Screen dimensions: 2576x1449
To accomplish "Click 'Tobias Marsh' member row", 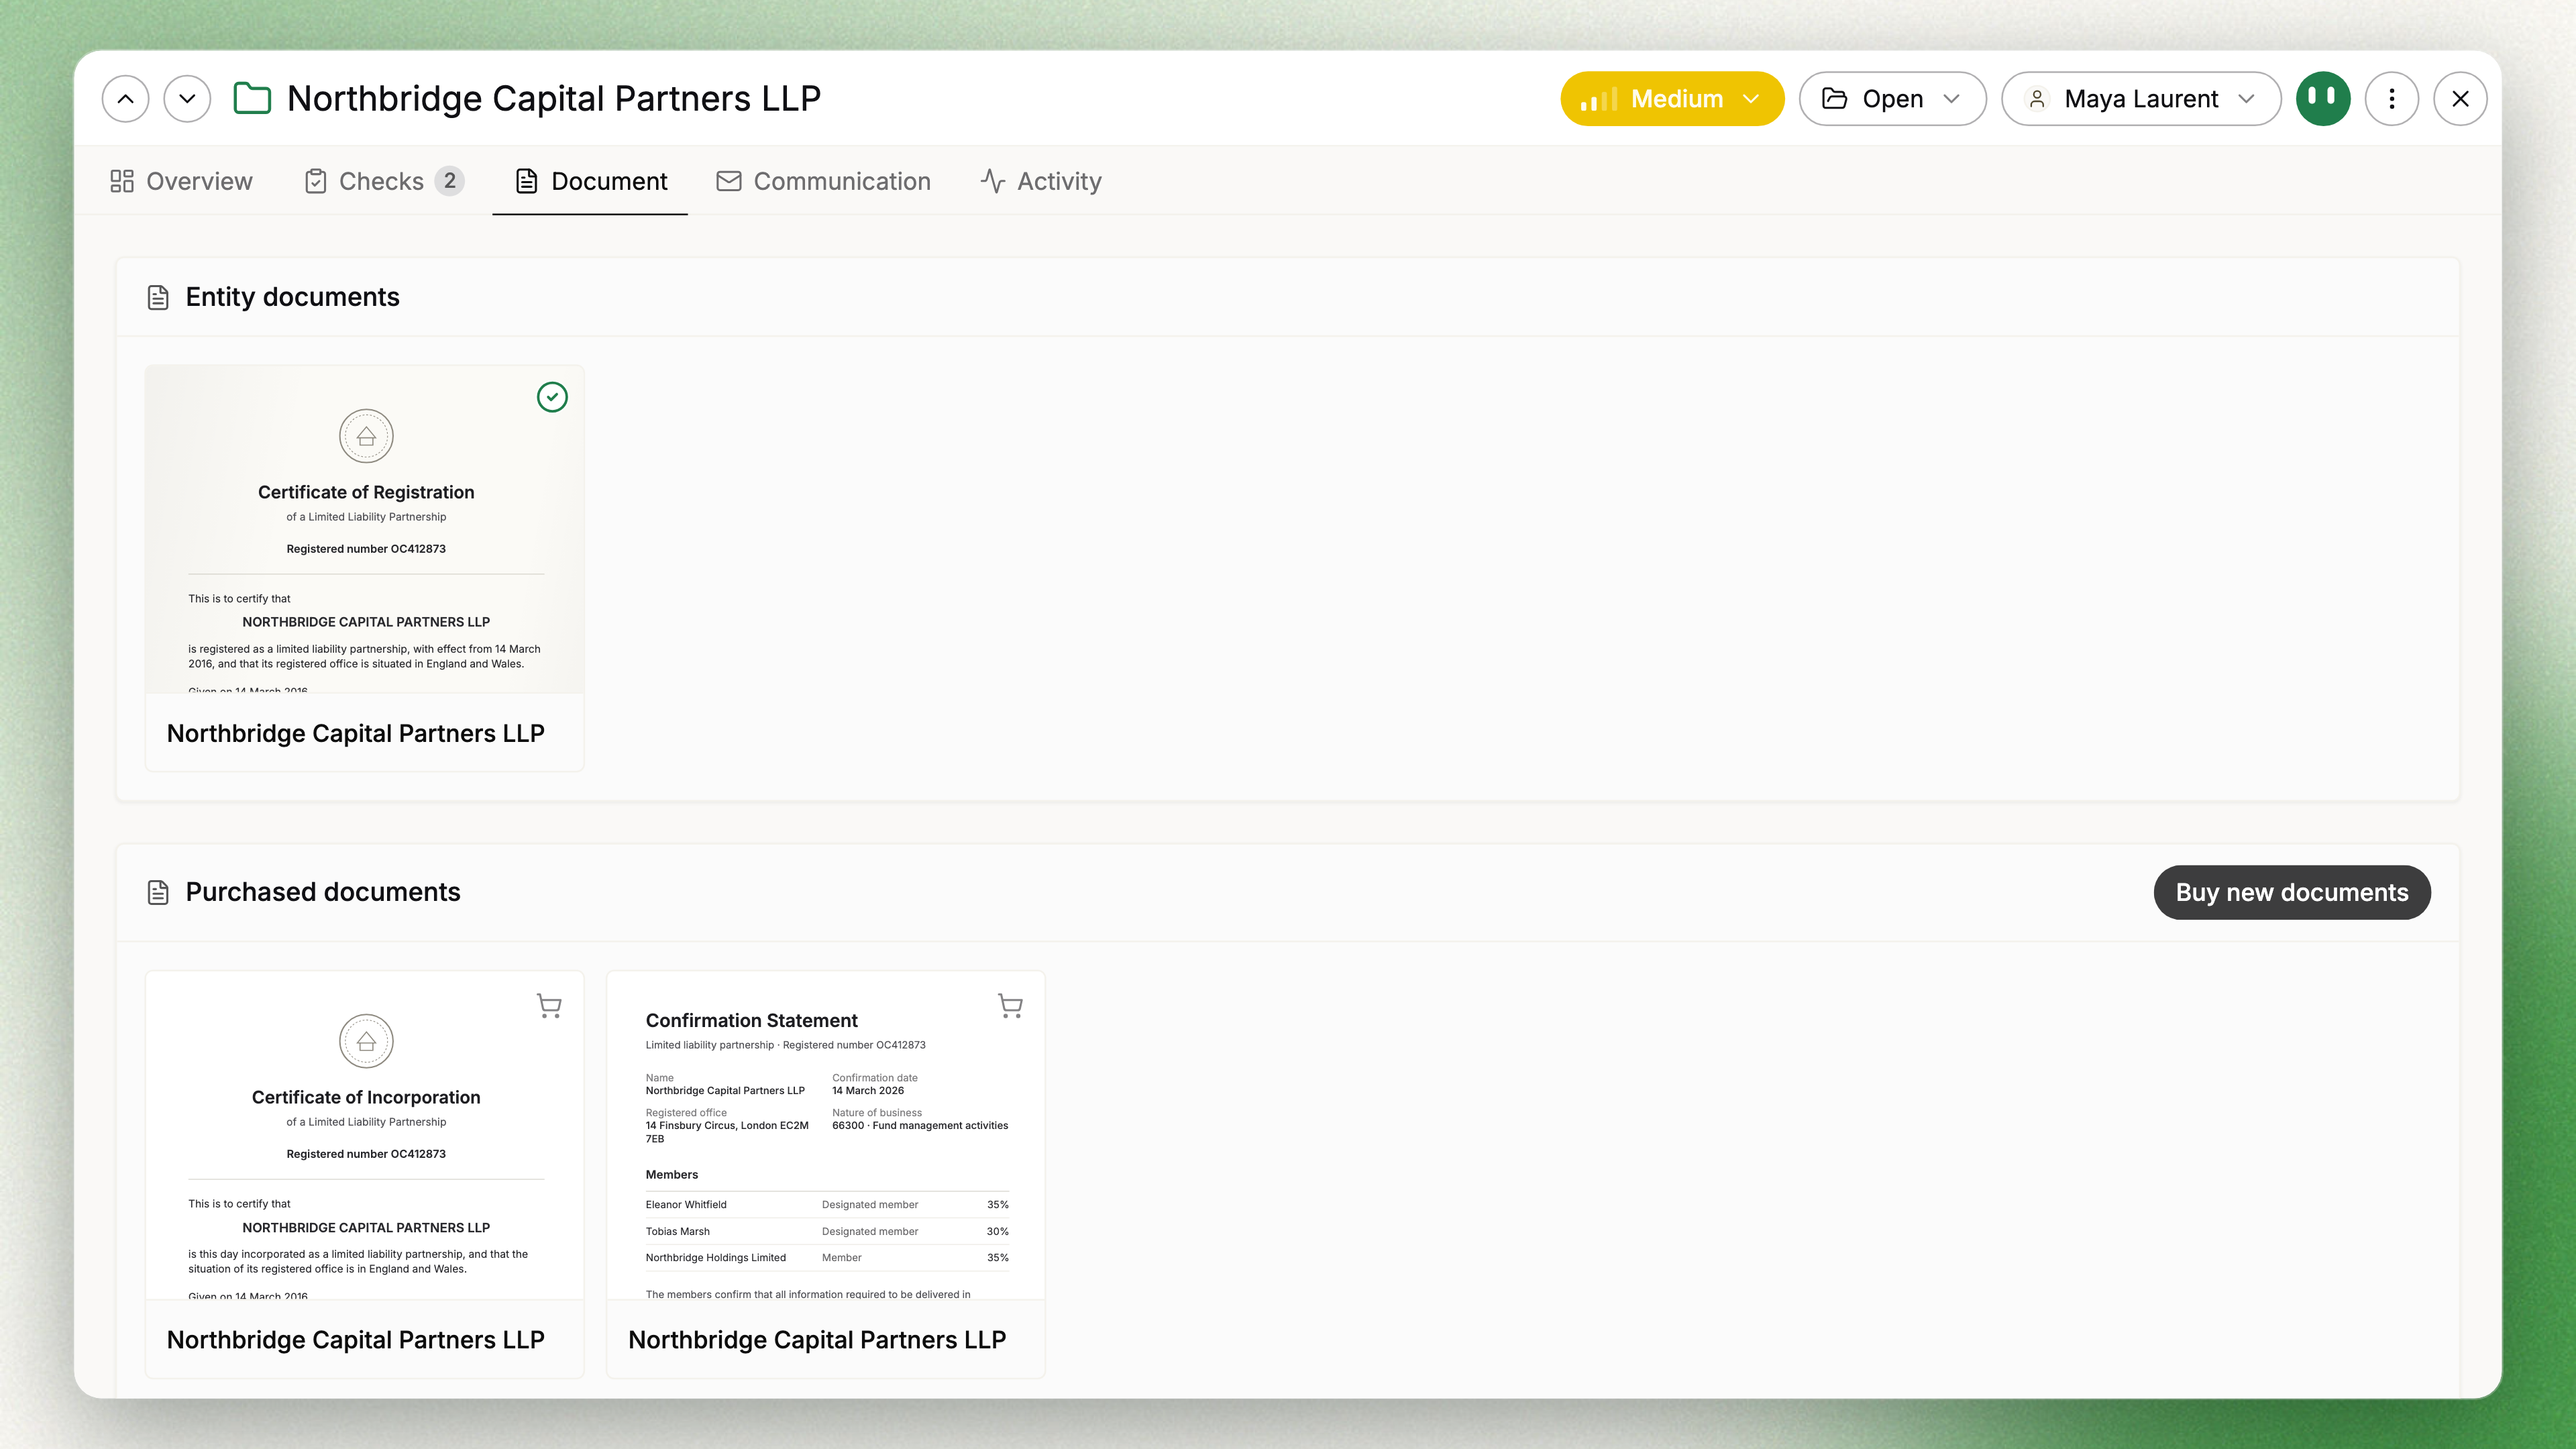I will [x=827, y=1231].
